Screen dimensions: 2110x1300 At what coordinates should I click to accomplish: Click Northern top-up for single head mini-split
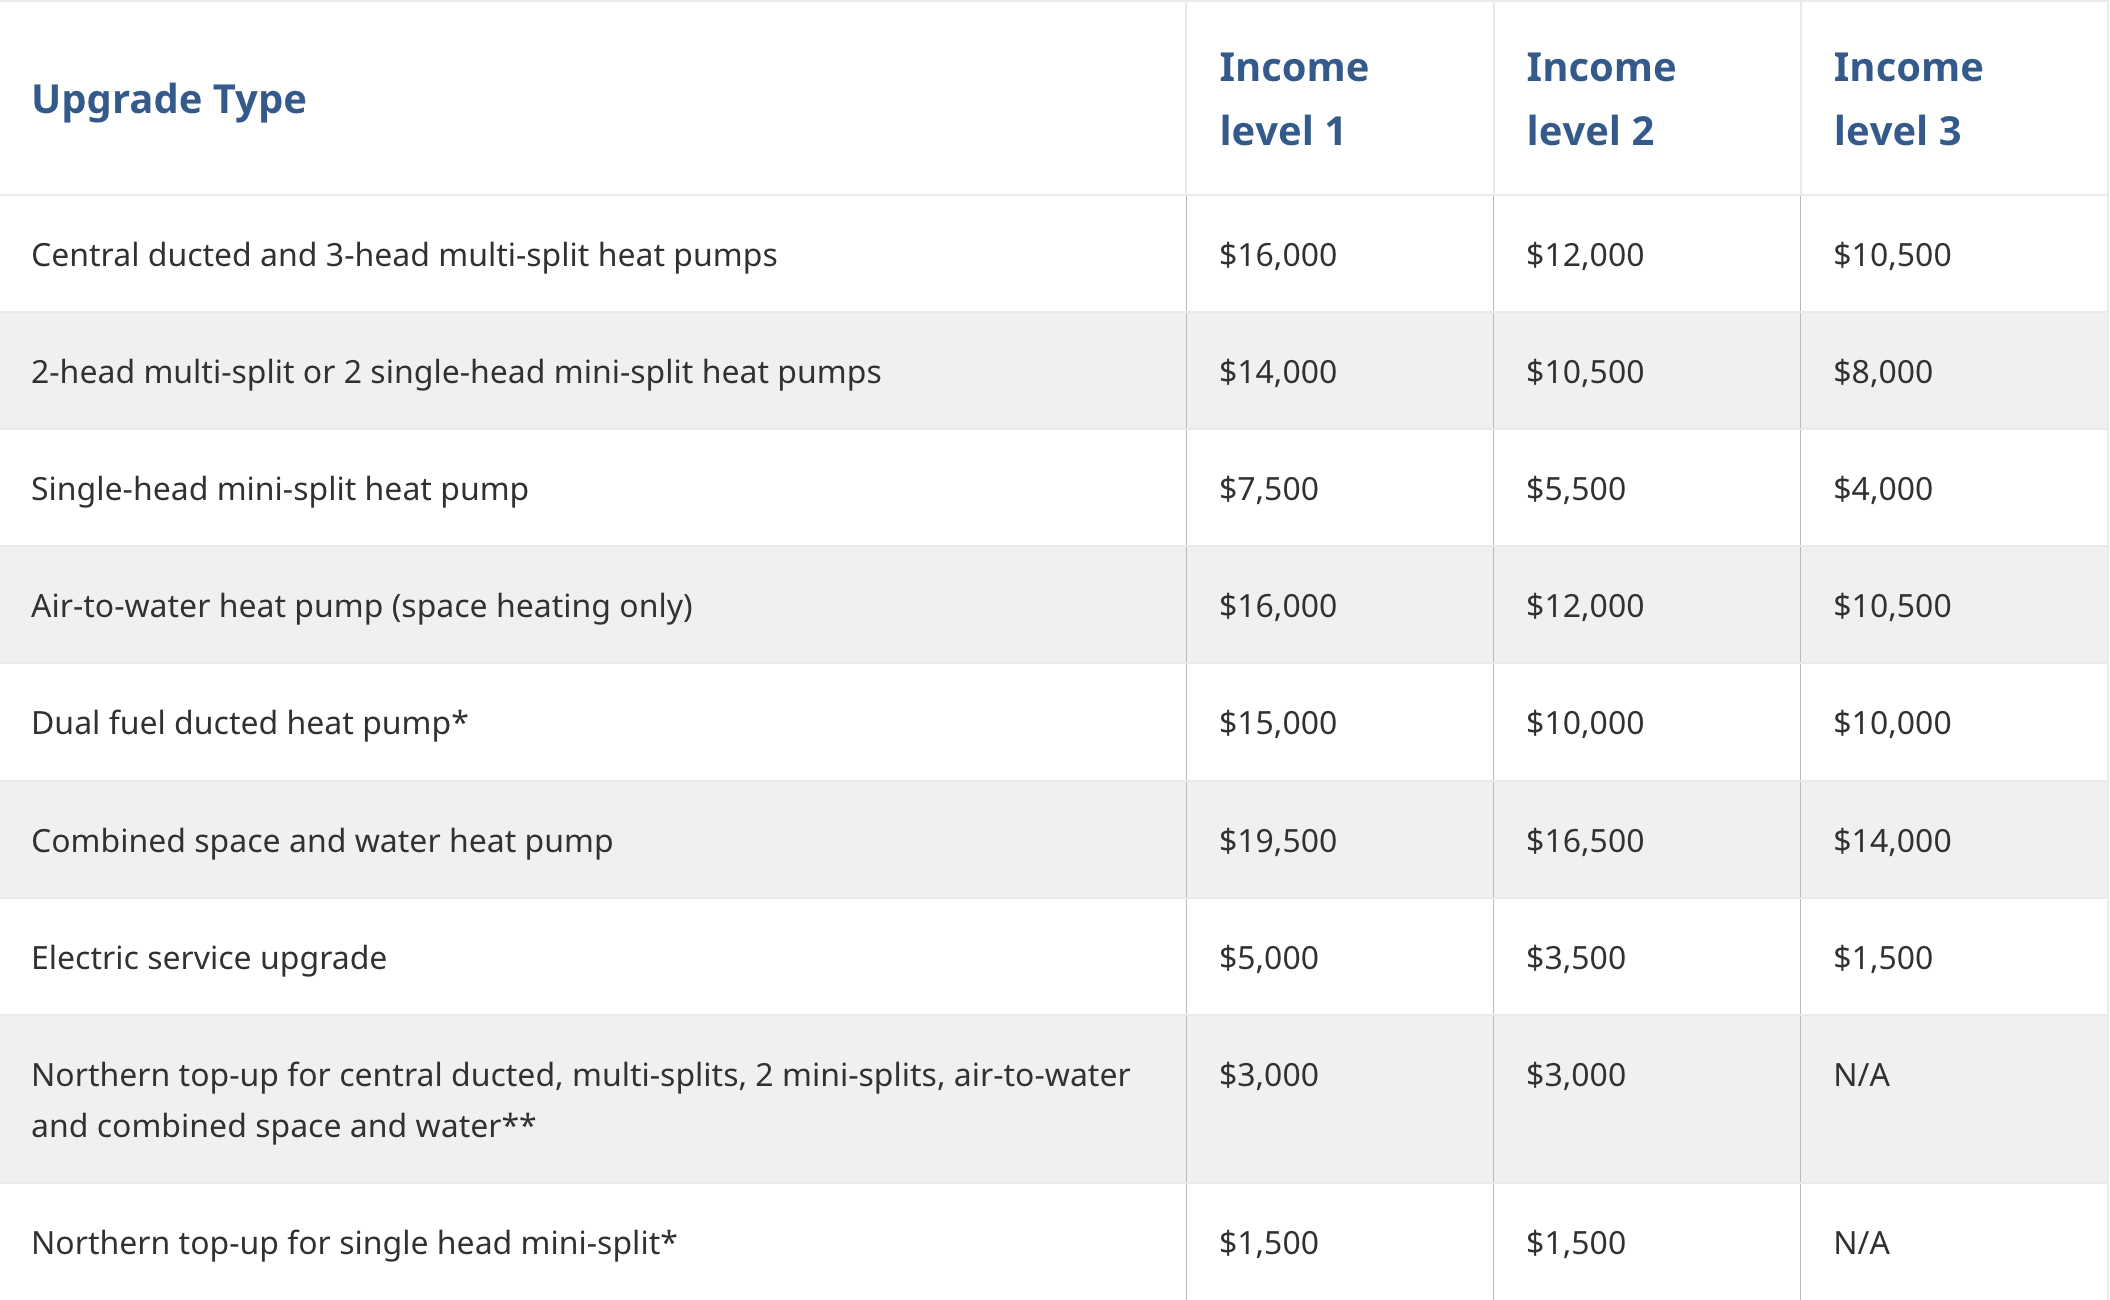[x=354, y=1243]
